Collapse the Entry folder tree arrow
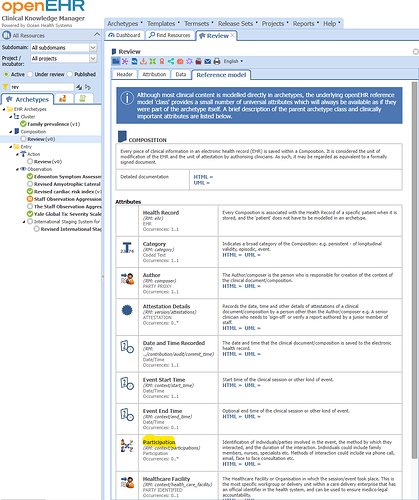 (x=10, y=147)
